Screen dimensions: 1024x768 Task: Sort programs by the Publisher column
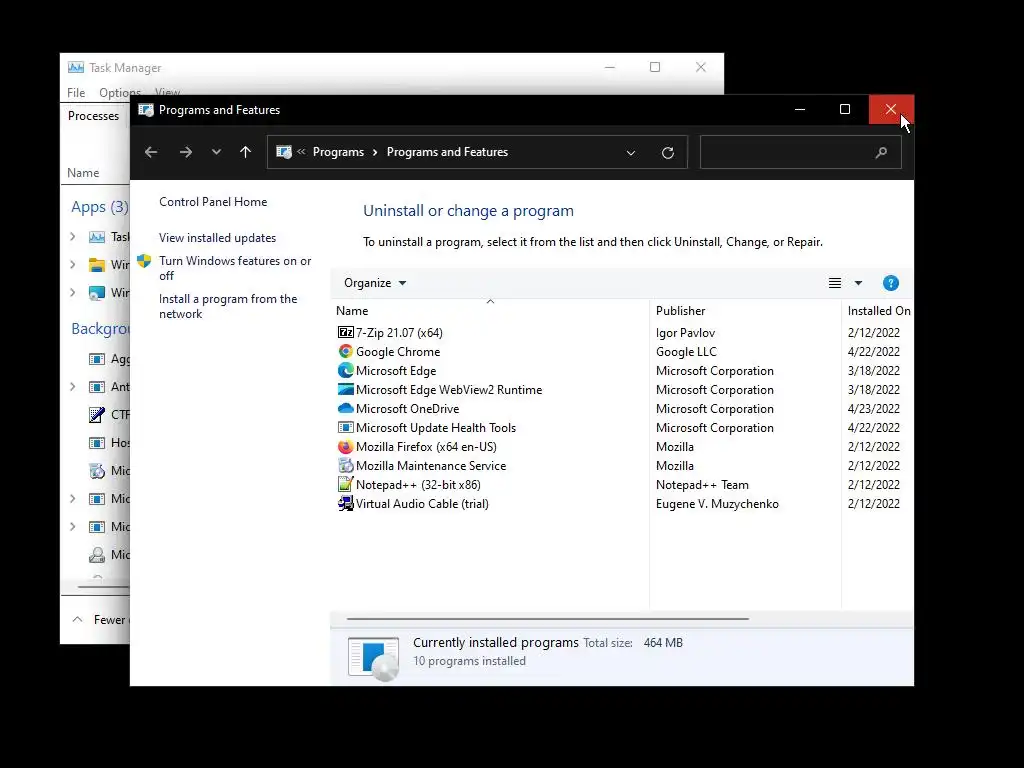tap(680, 311)
